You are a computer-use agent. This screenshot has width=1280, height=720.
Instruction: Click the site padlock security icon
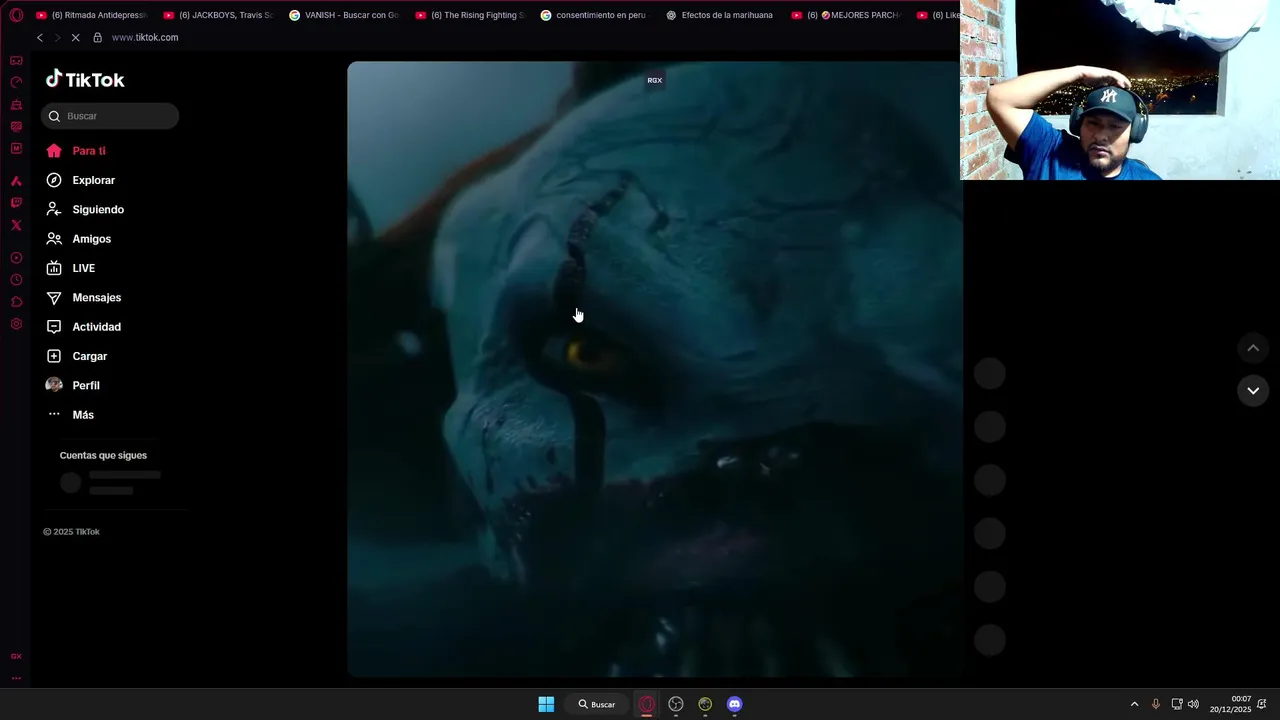(x=97, y=37)
